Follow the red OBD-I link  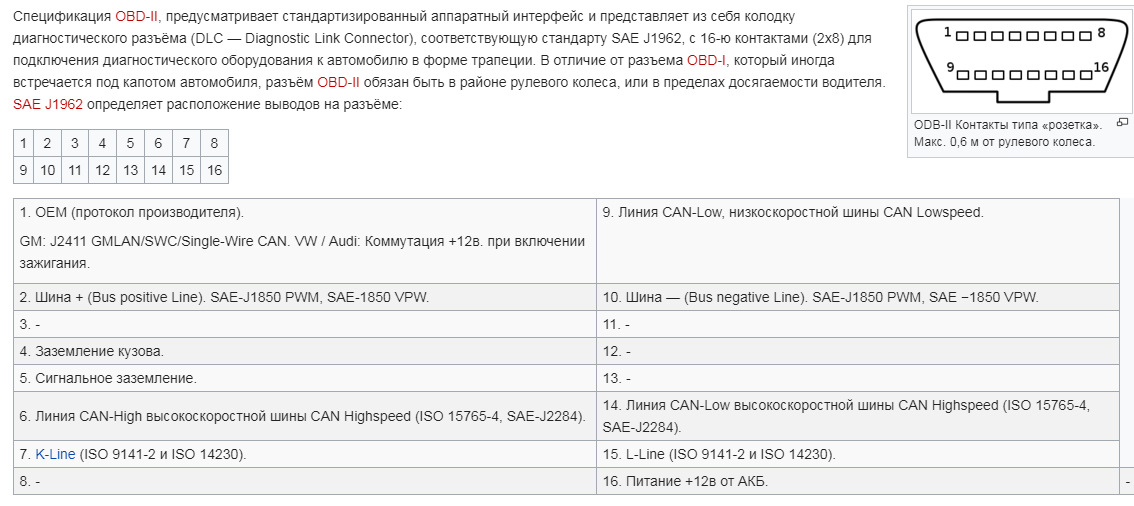(x=707, y=61)
